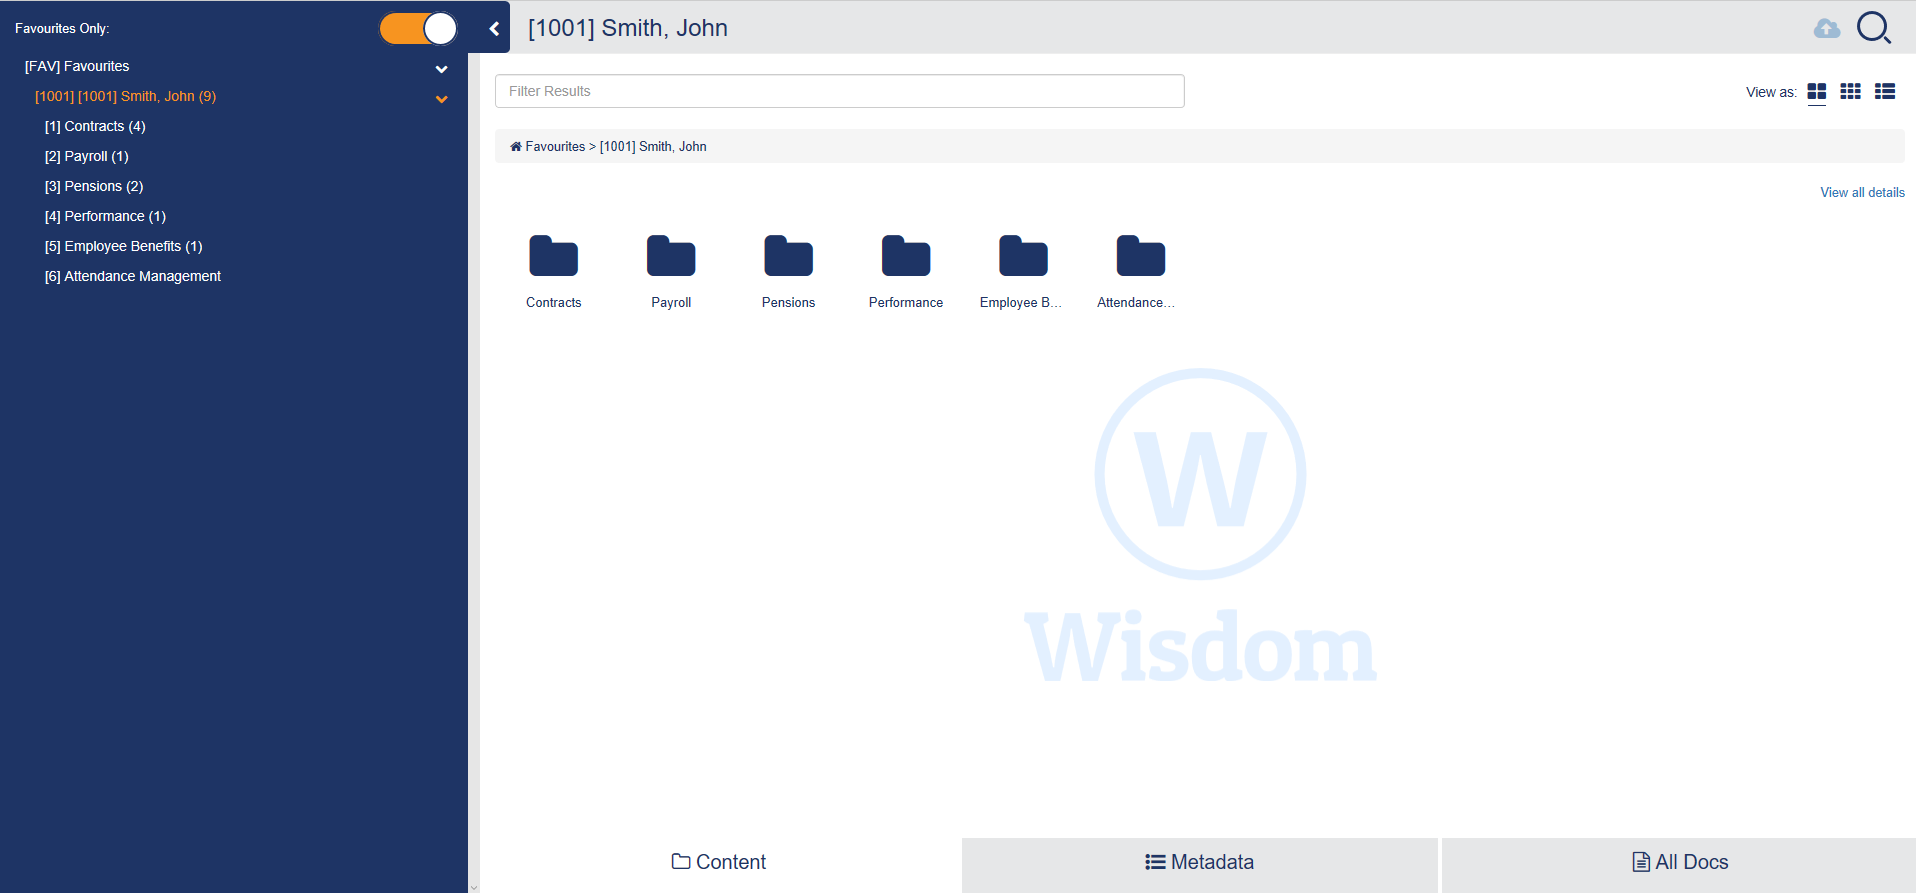Viewport: 1916px width, 893px height.
Task: Select [2] Payroll (1) in sidebar
Action: pos(87,156)
